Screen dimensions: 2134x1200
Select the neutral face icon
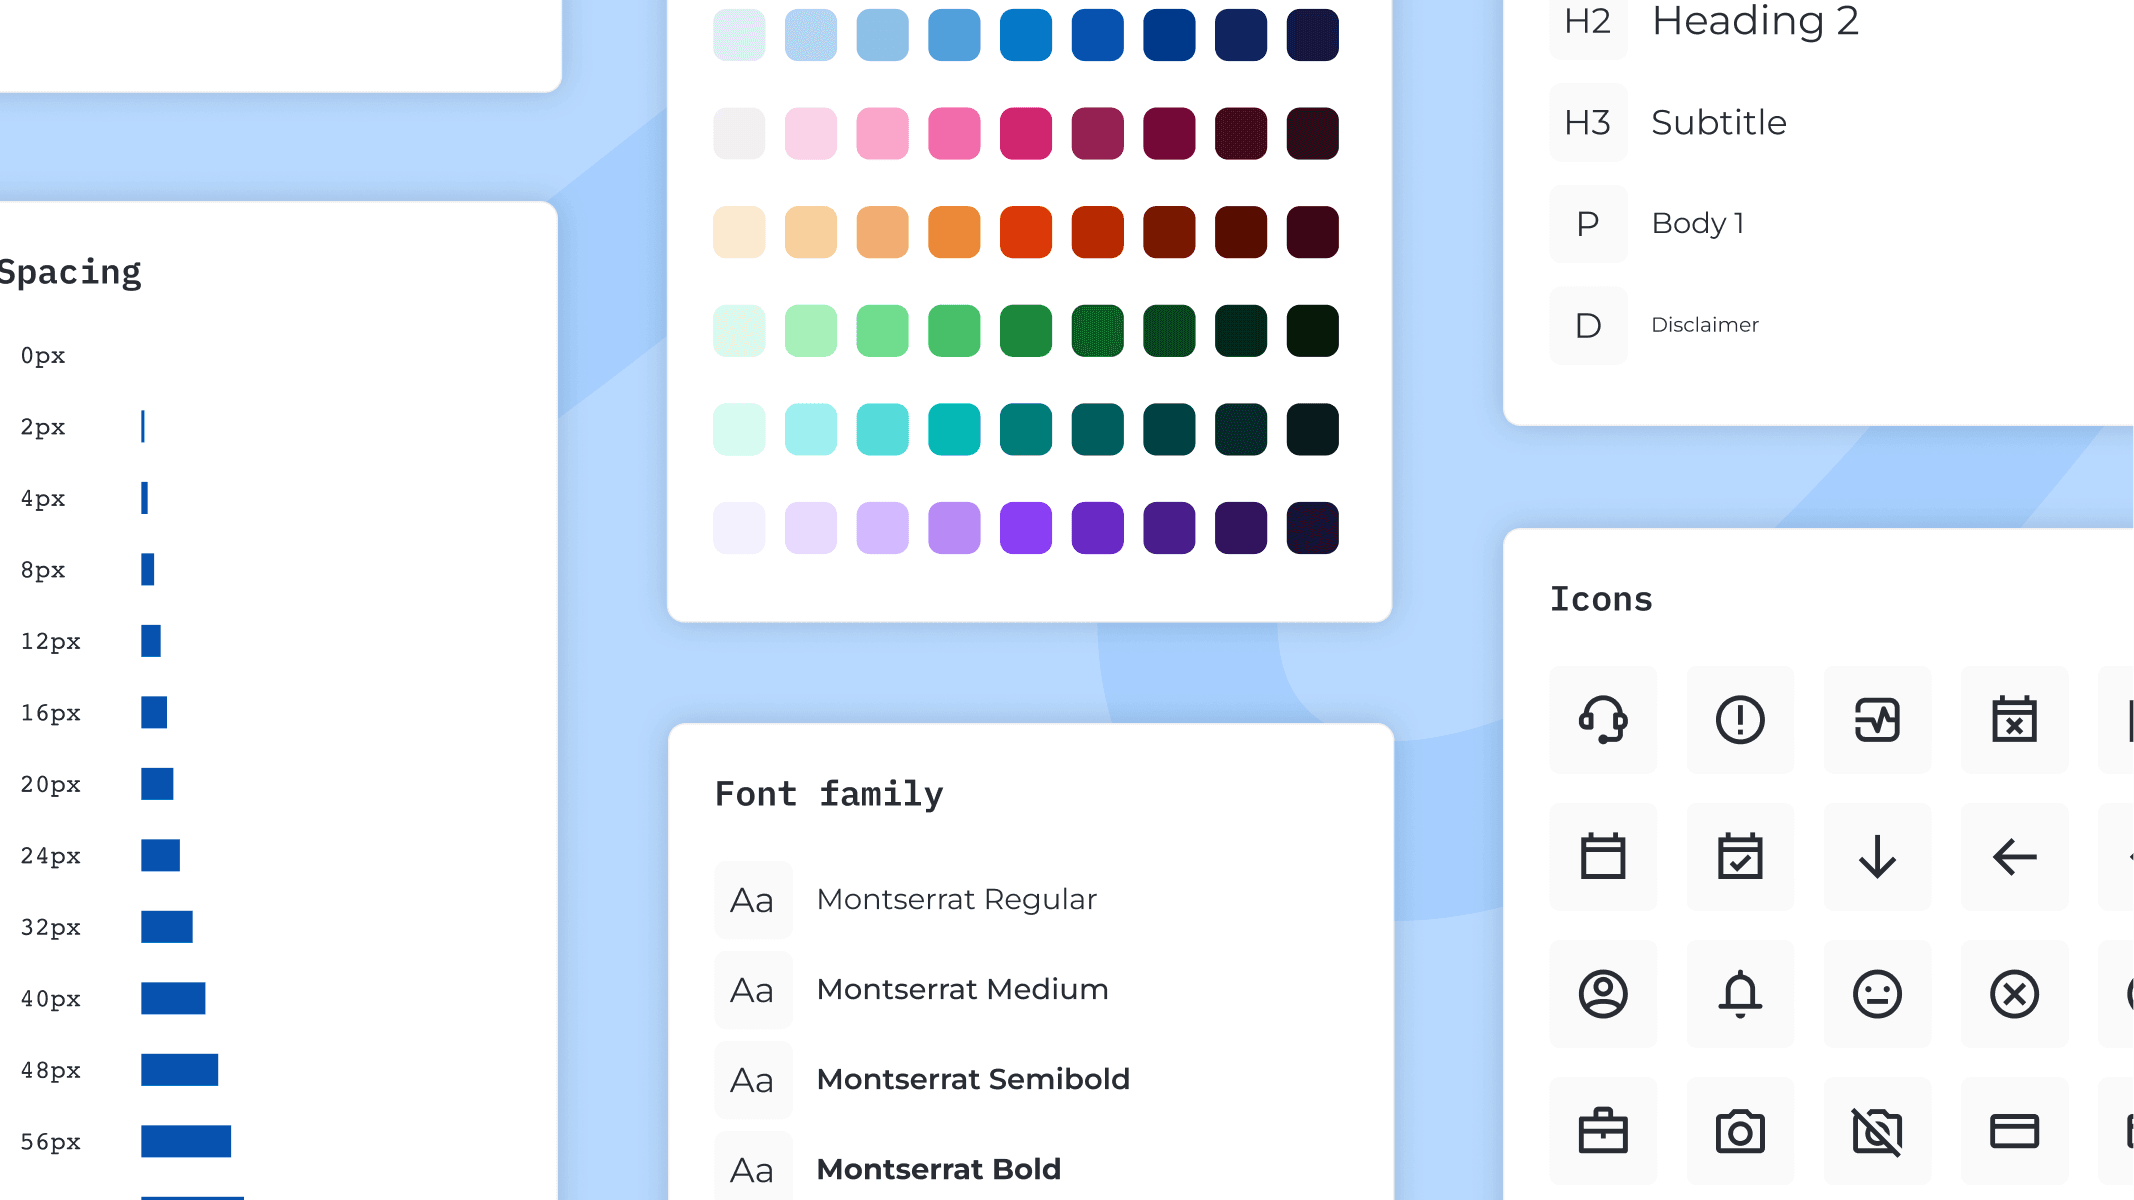tap(1877, 994)
